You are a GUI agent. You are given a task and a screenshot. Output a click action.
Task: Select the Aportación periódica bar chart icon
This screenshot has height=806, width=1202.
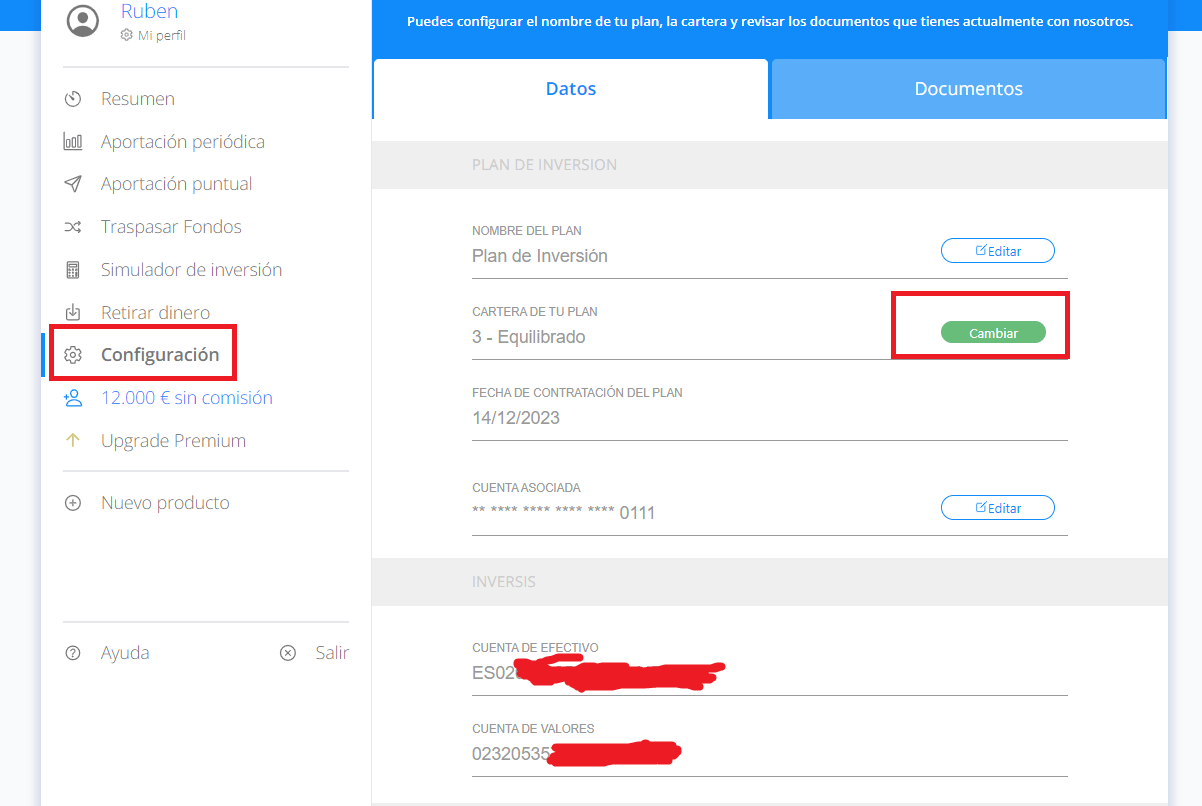click(72, 142)
